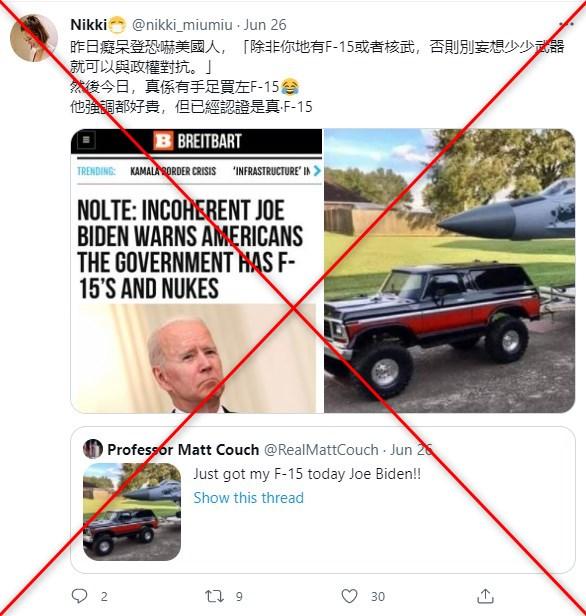586x616 pixels.
Task: Select the Kamala Border Crisis trending item
Action: [173, 171]
